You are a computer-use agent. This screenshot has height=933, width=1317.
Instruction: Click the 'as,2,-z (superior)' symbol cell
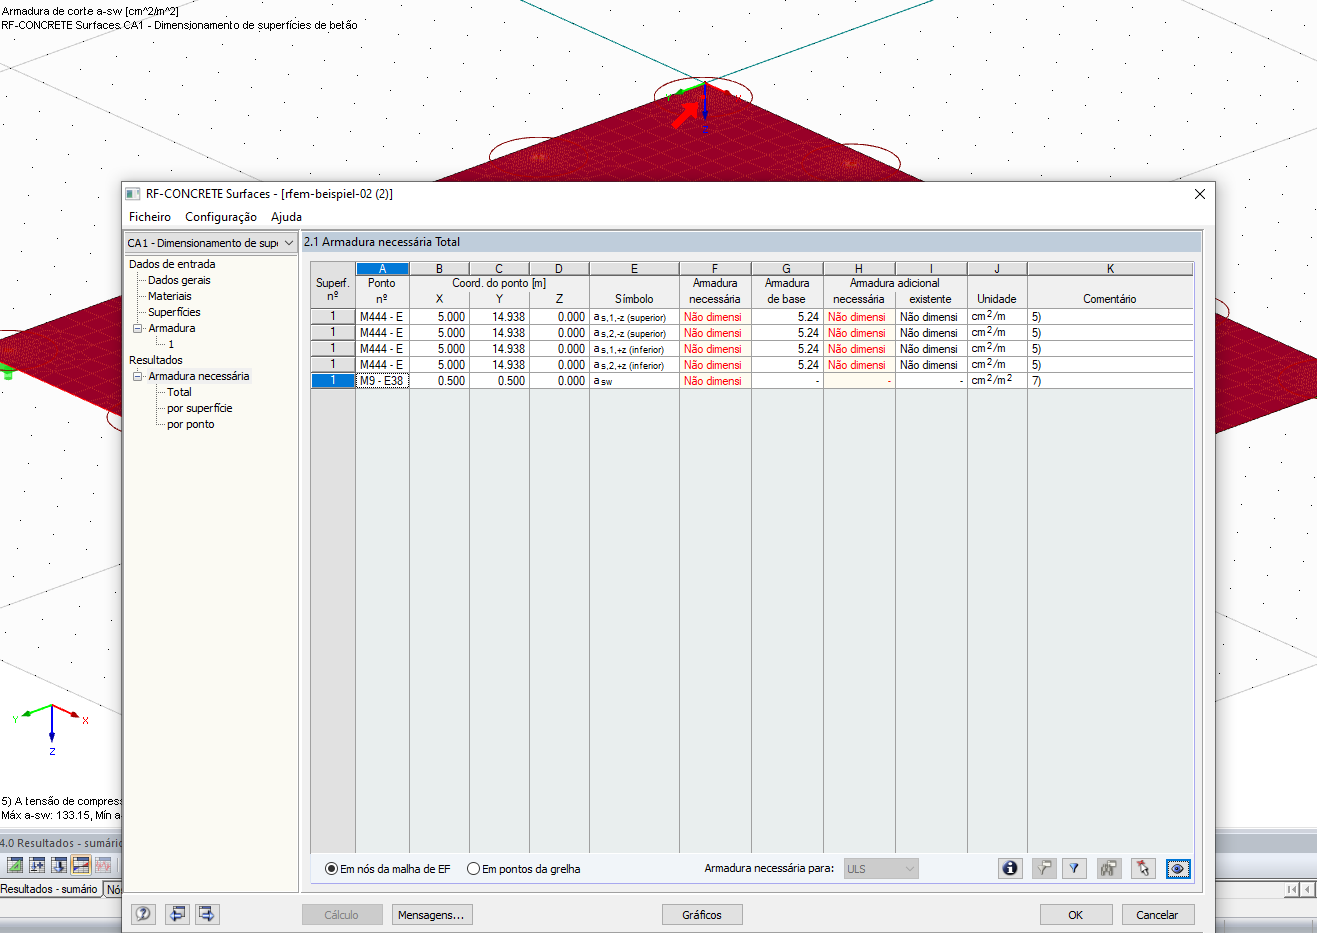click(x=634, y=333)
